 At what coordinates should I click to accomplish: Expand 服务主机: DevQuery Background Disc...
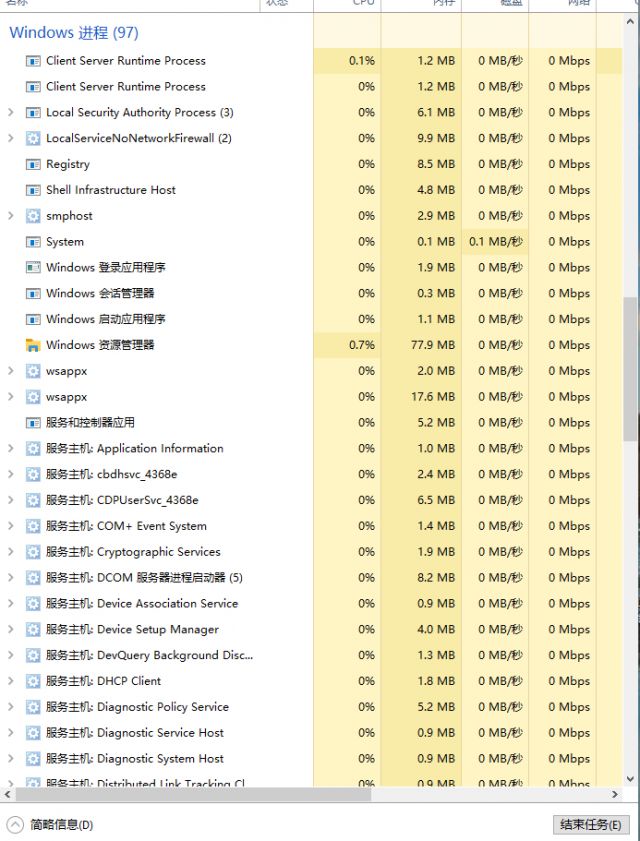(x=11, y=655)
